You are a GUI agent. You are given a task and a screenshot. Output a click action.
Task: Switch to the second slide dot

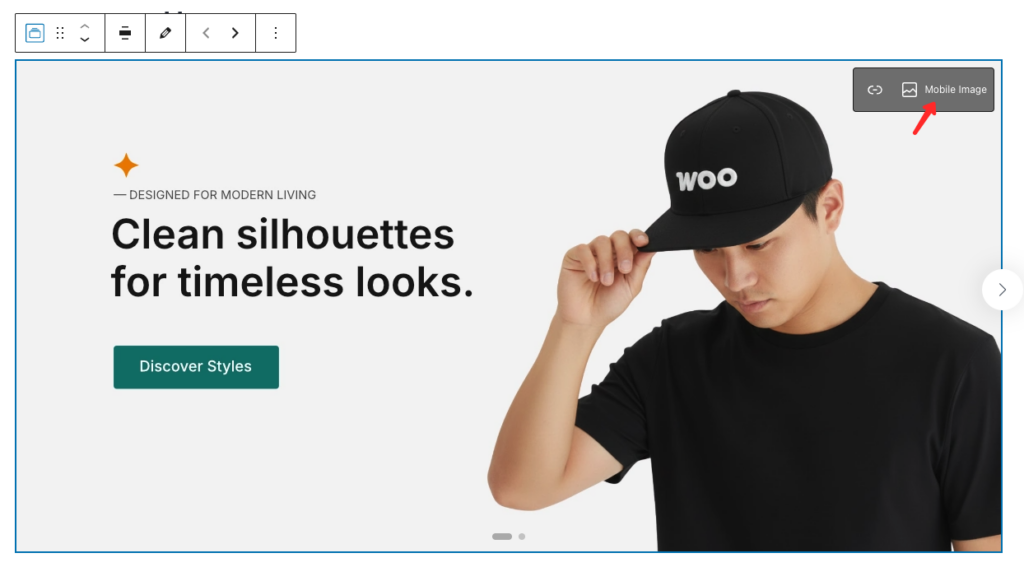click(522, 536)
